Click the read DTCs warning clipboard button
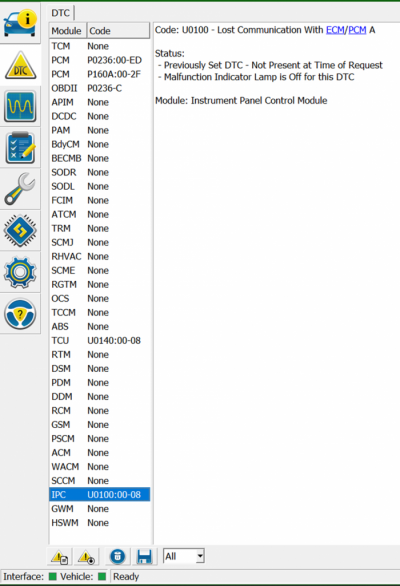400x586 pixels. [59, 557]
